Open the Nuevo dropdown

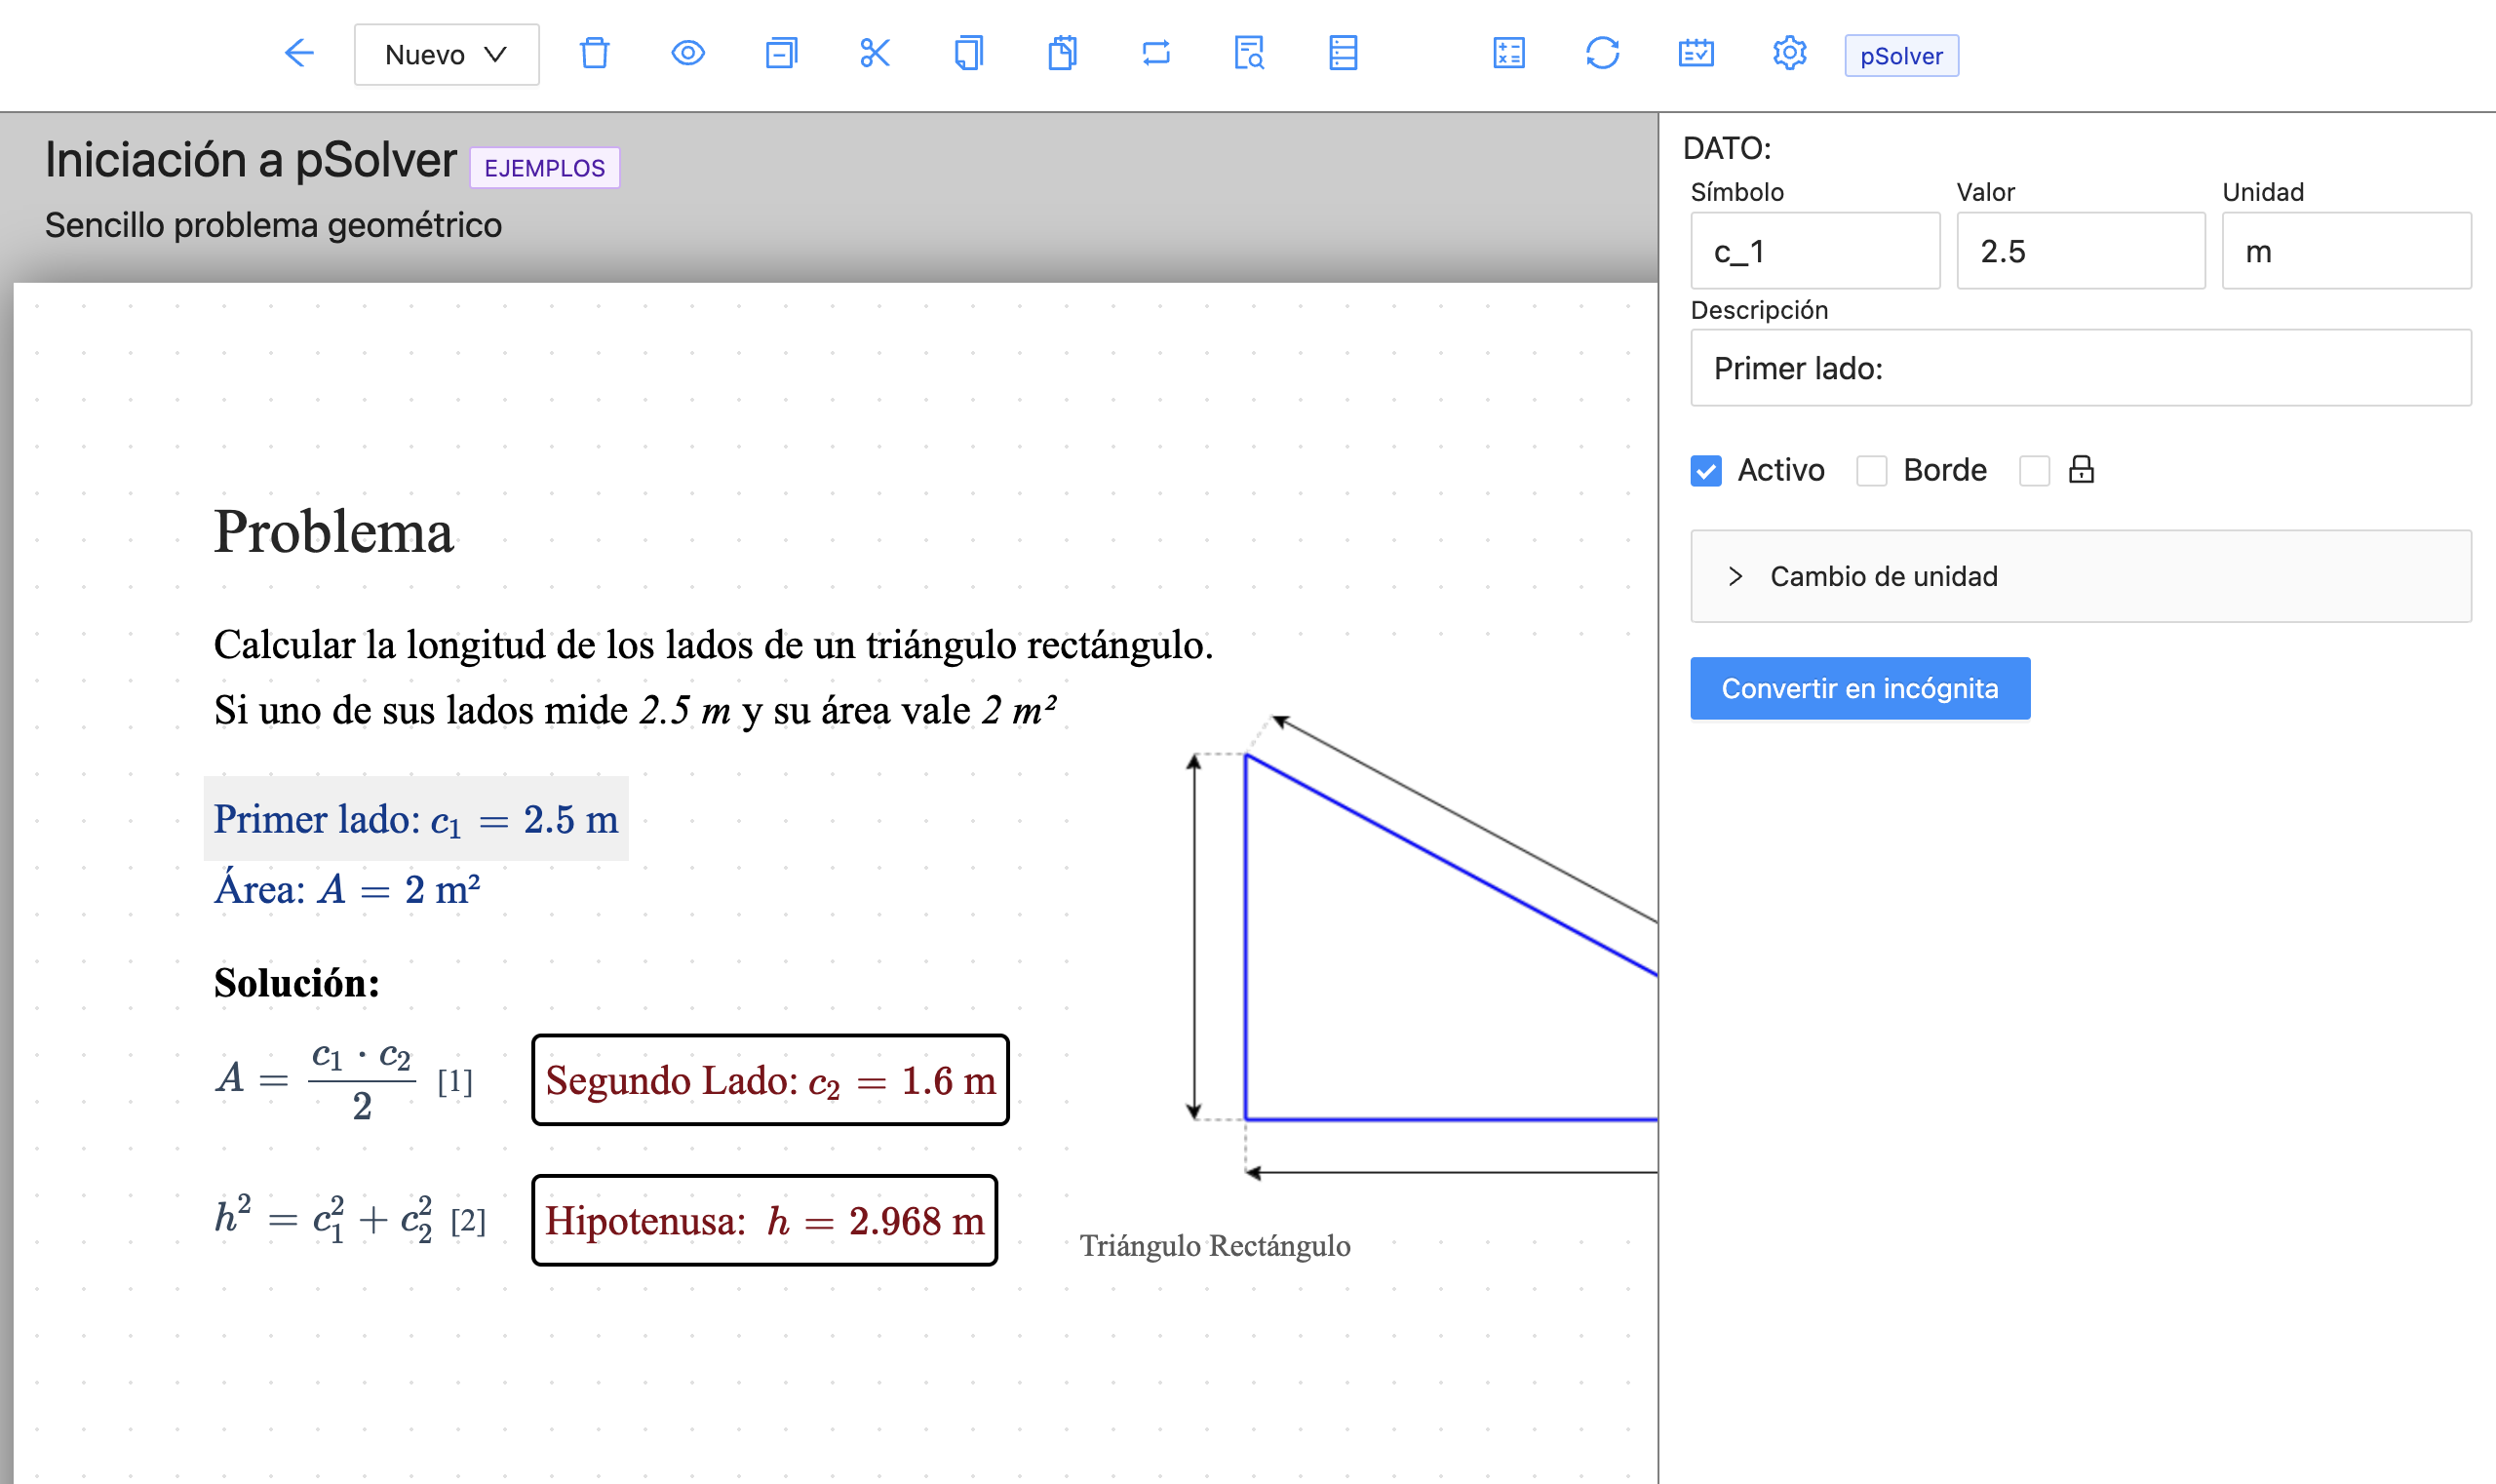tap(446, 54)
